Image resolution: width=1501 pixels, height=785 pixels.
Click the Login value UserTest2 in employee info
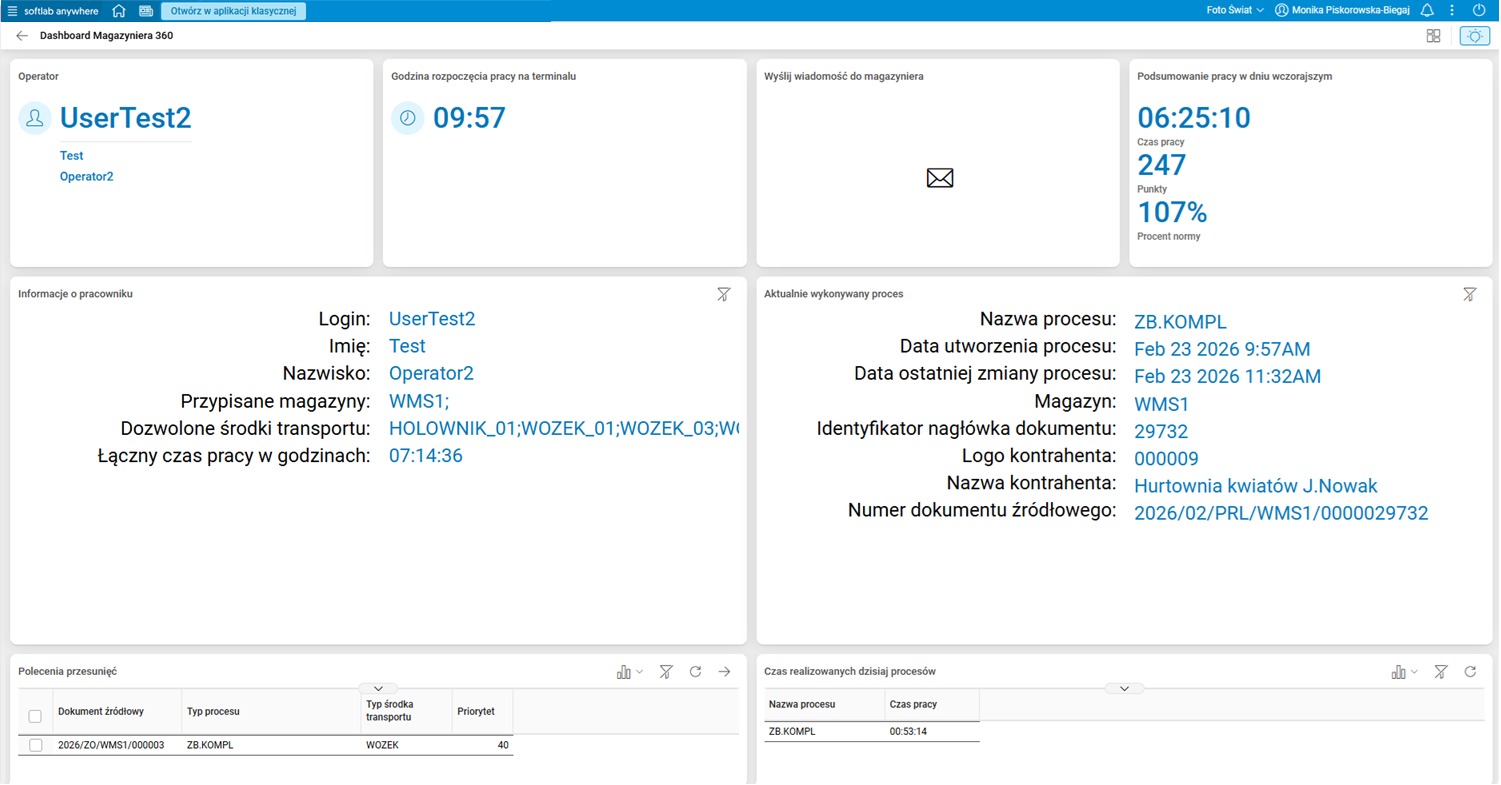click(x=432, y=319)
